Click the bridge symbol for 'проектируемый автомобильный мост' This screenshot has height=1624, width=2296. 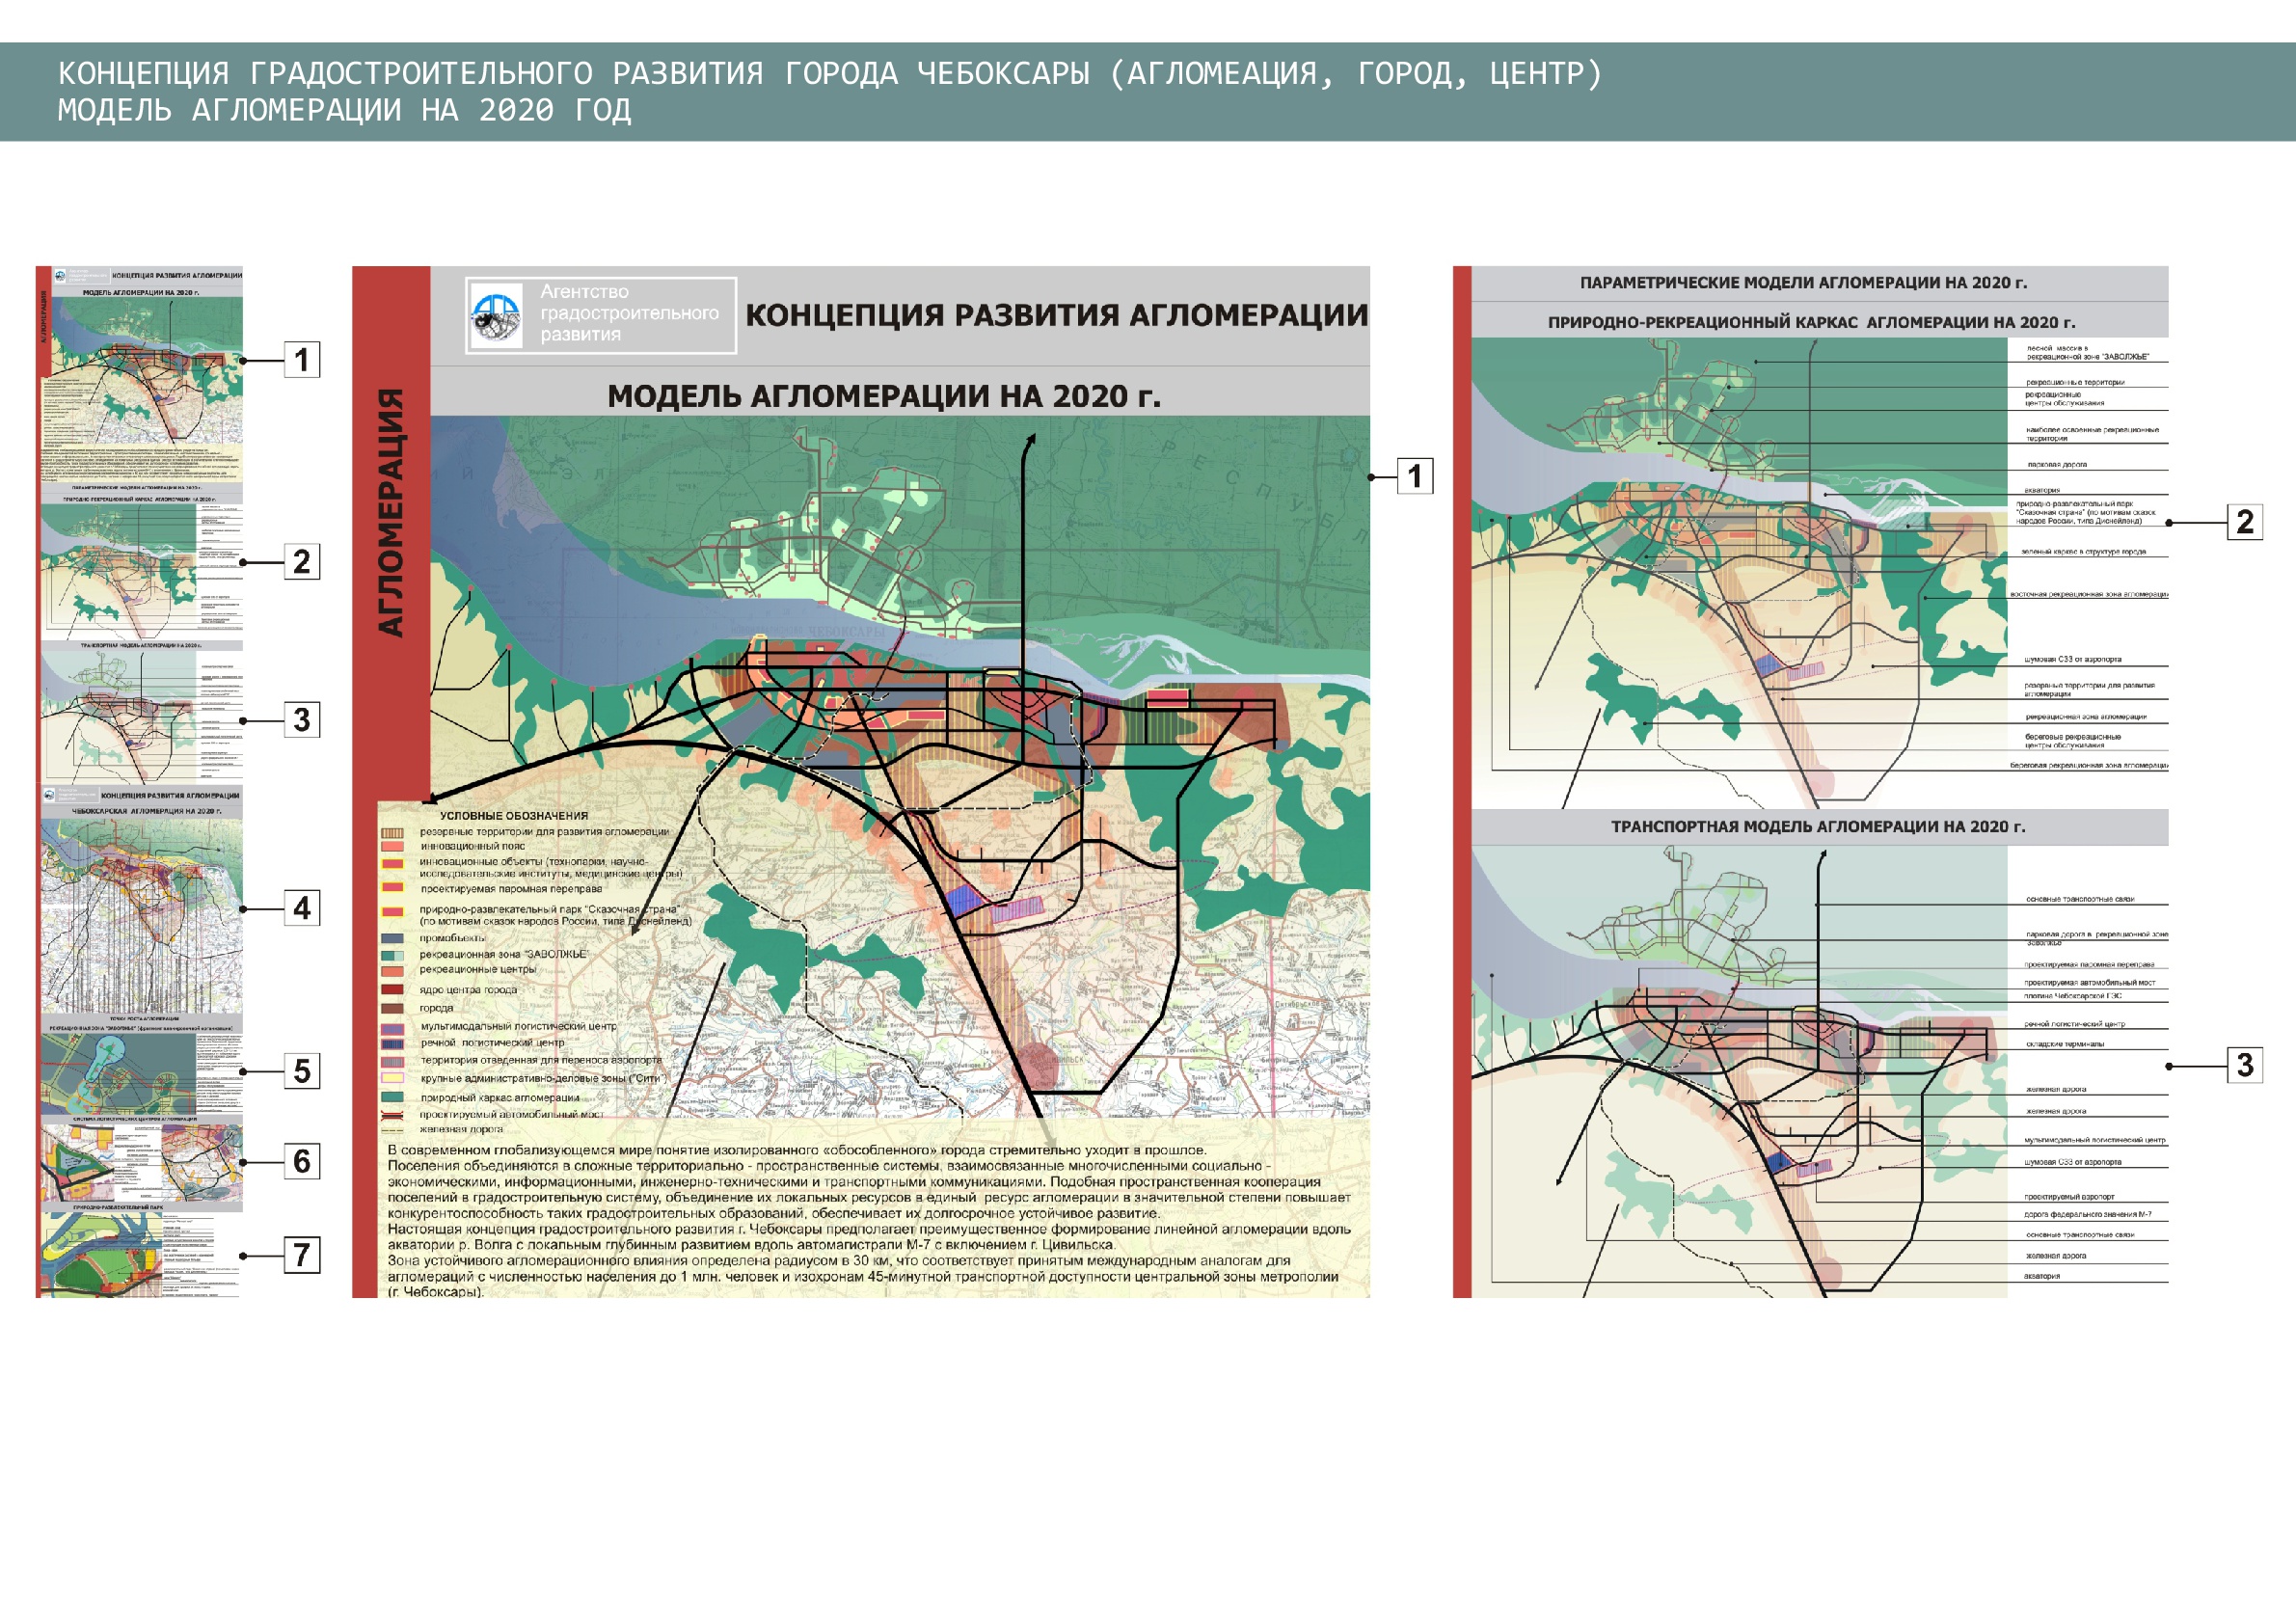click(x=392, y=1114)
